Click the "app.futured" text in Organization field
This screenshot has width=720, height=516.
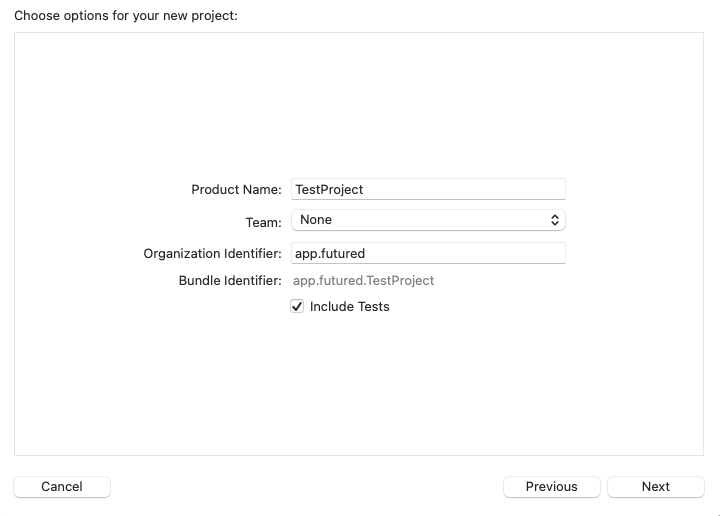(330, 254)
